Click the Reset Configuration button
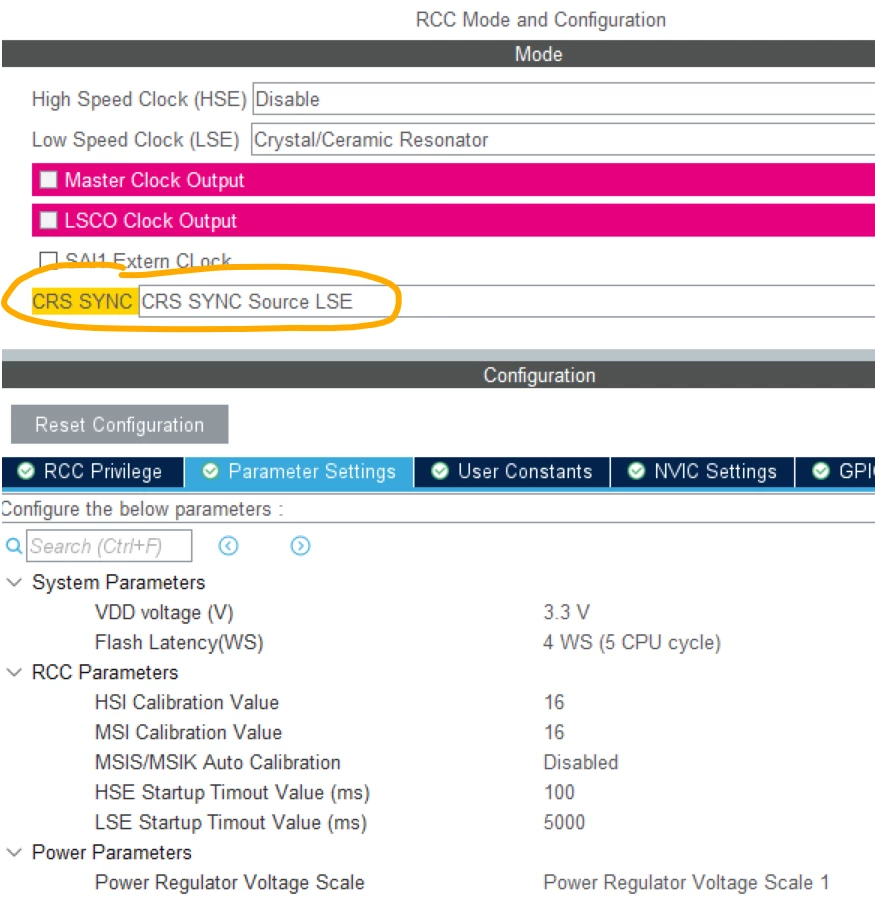 pos(120,424)
